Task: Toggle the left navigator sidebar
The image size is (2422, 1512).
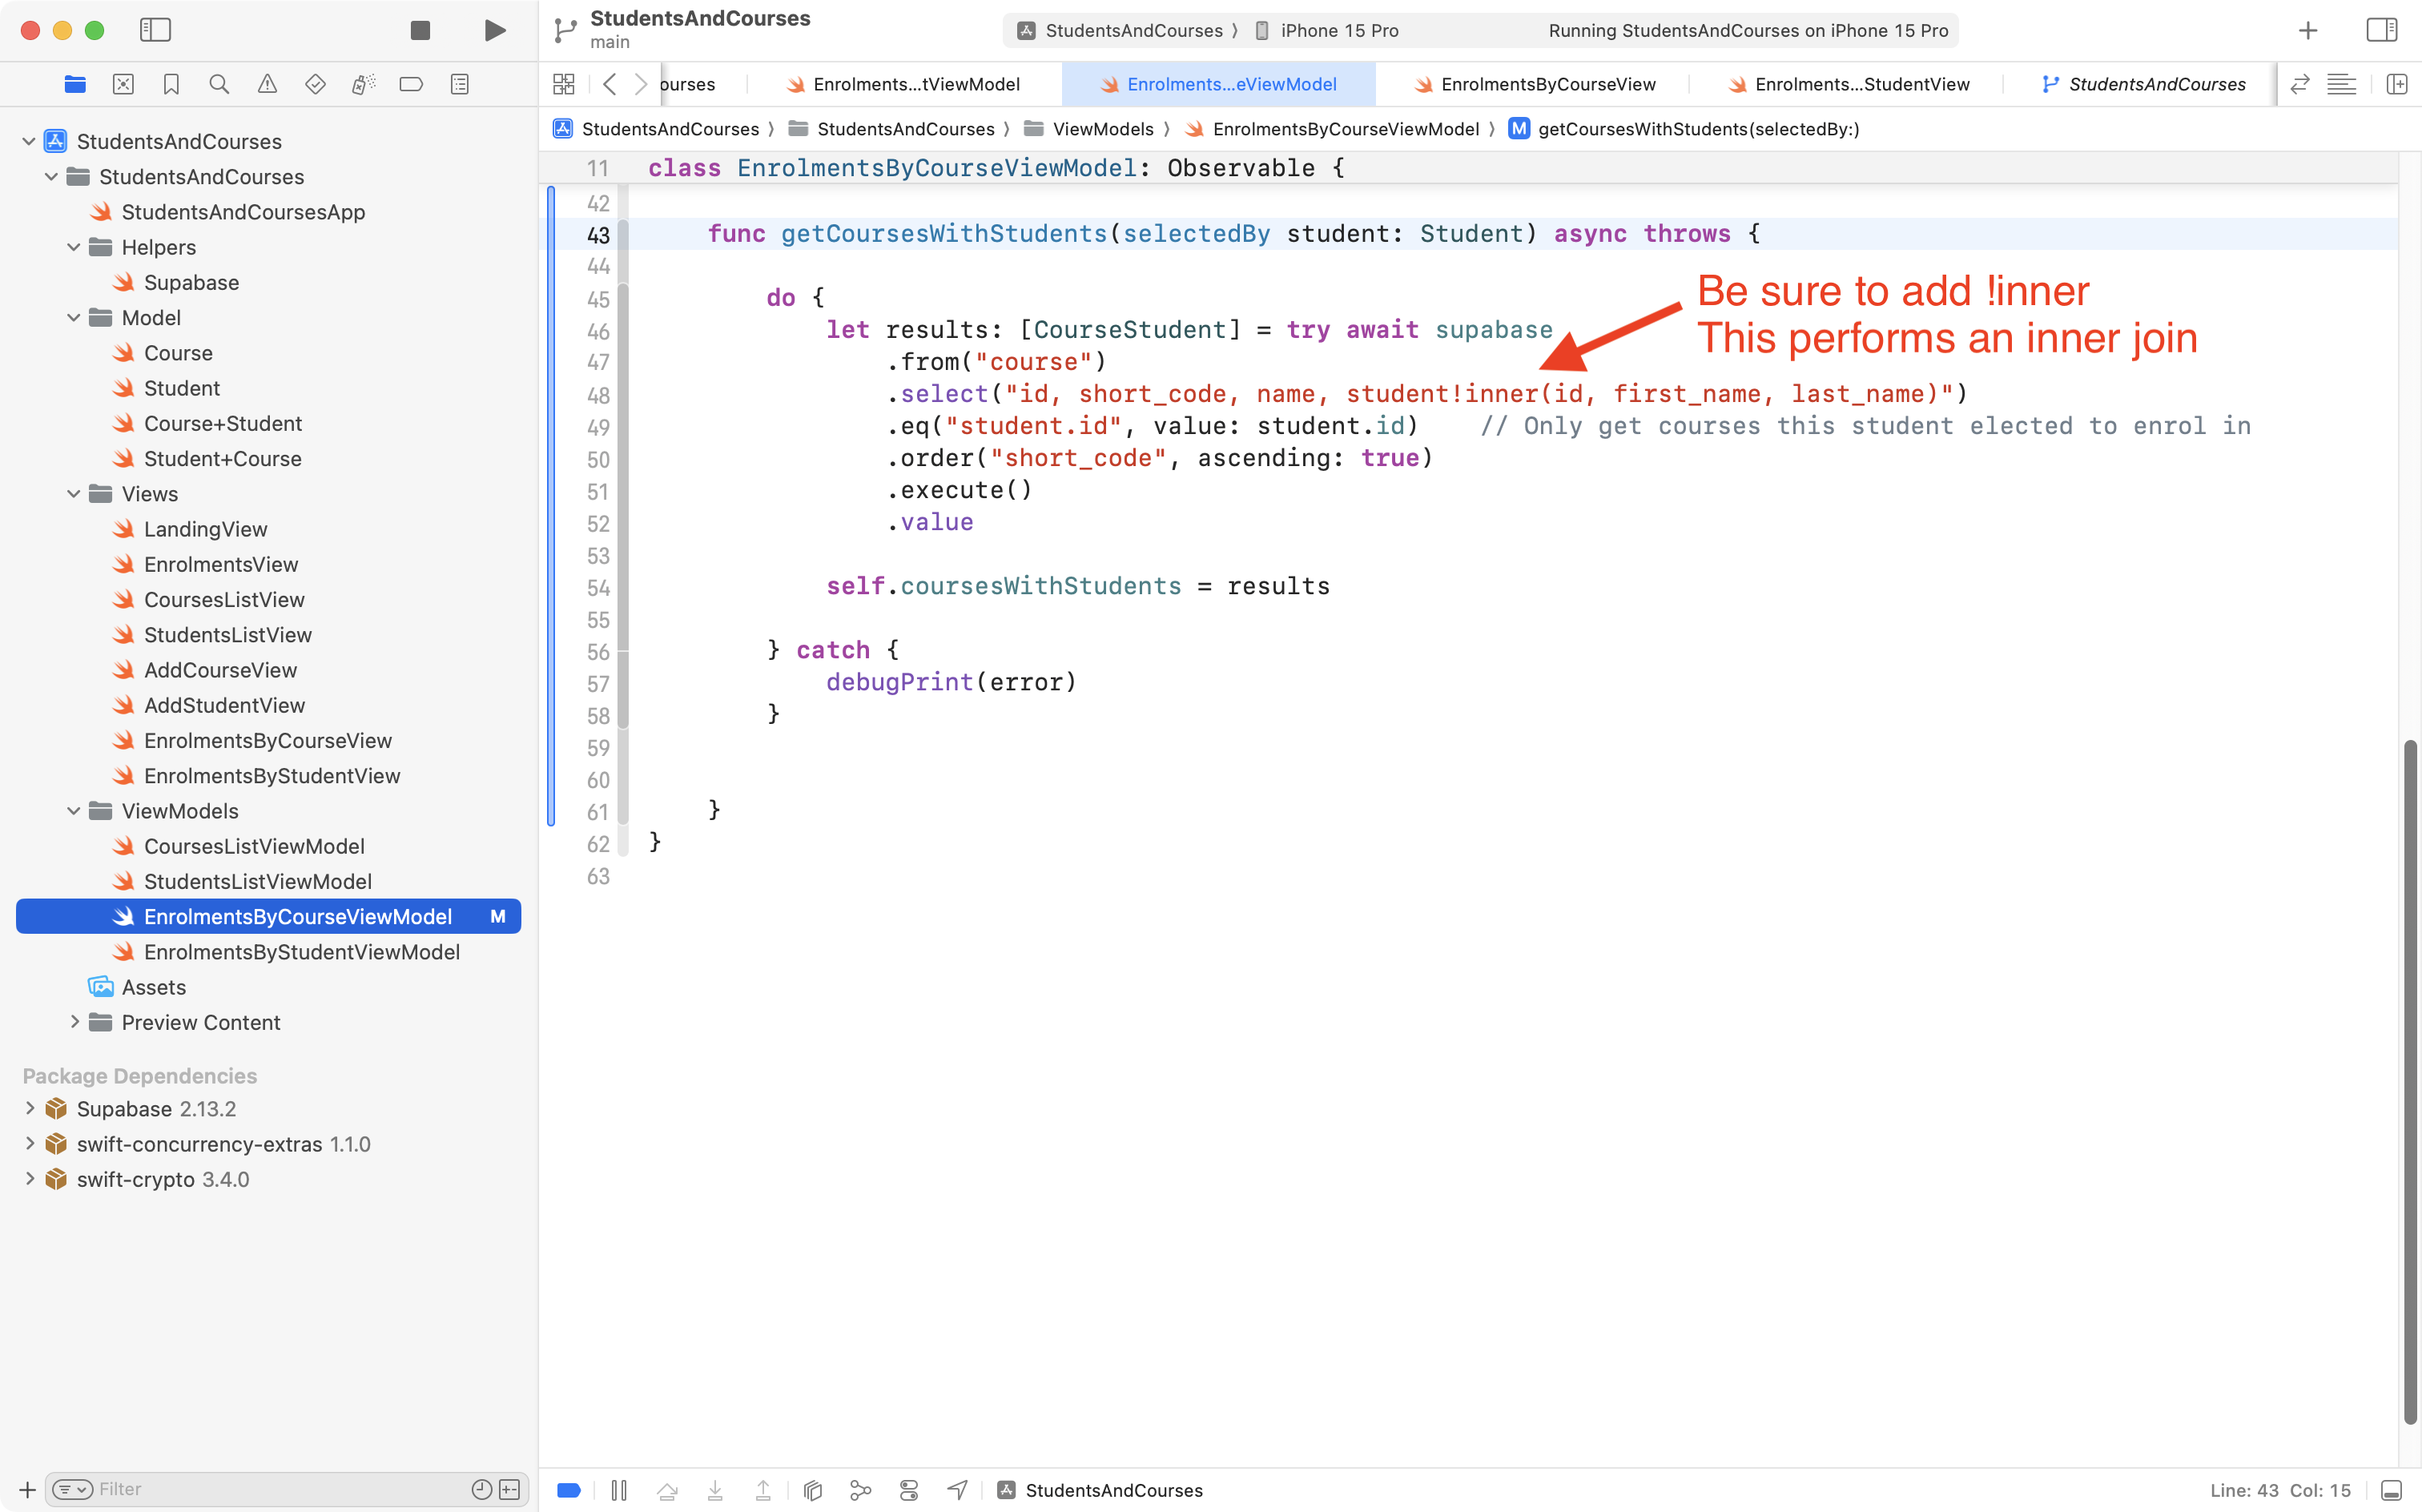Action: tap(156, 30)
